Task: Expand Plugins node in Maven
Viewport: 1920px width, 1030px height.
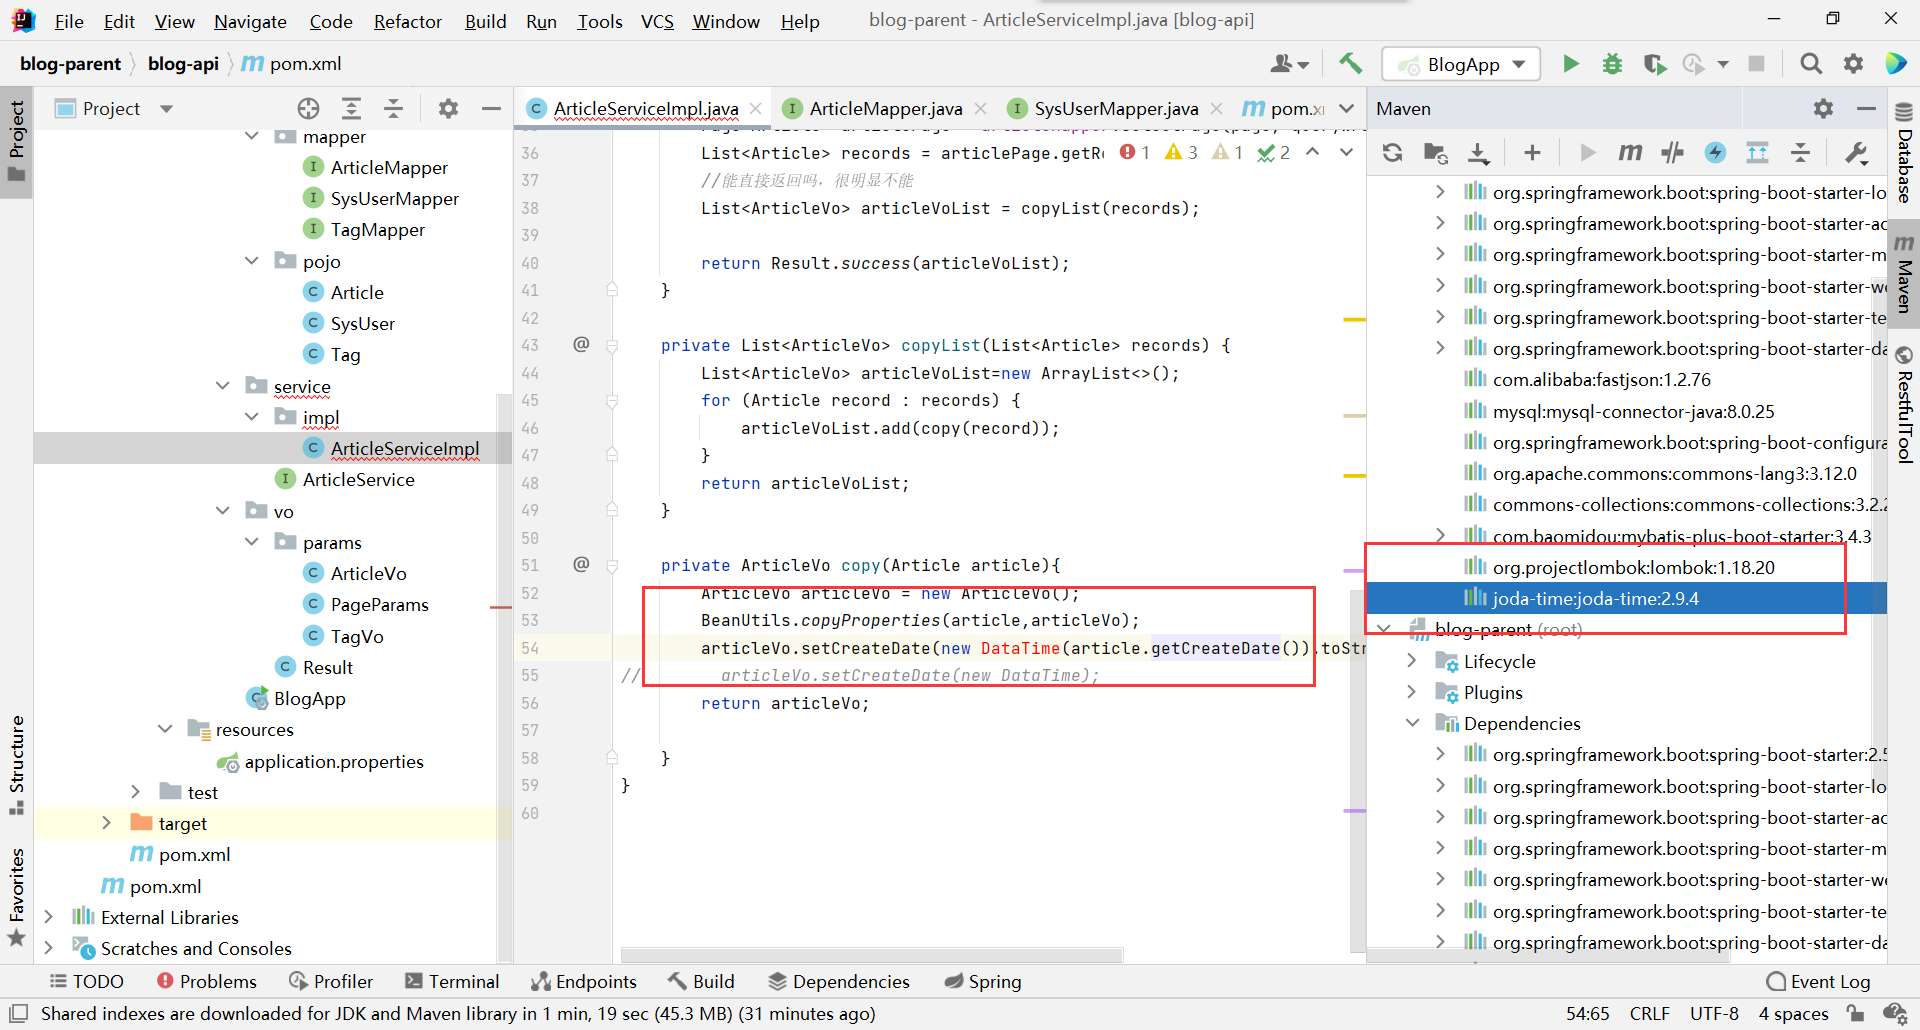Action: pos(1411,692)
